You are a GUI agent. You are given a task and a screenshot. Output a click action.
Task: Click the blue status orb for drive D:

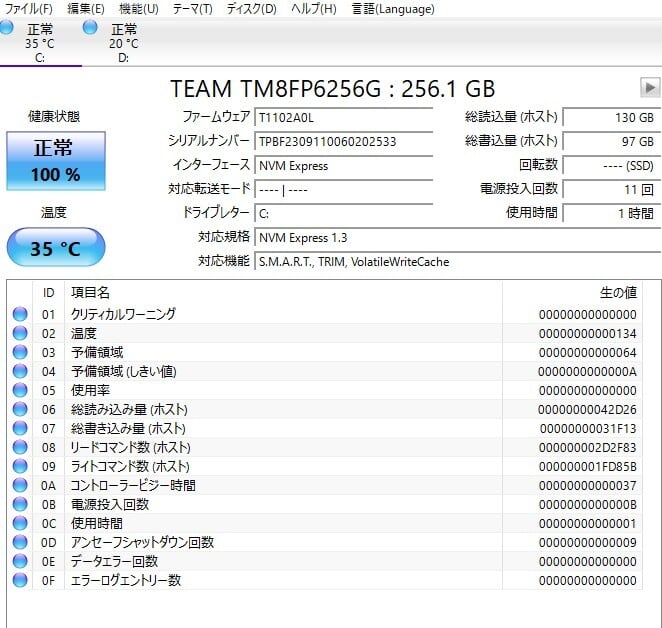tap(90, 28)
